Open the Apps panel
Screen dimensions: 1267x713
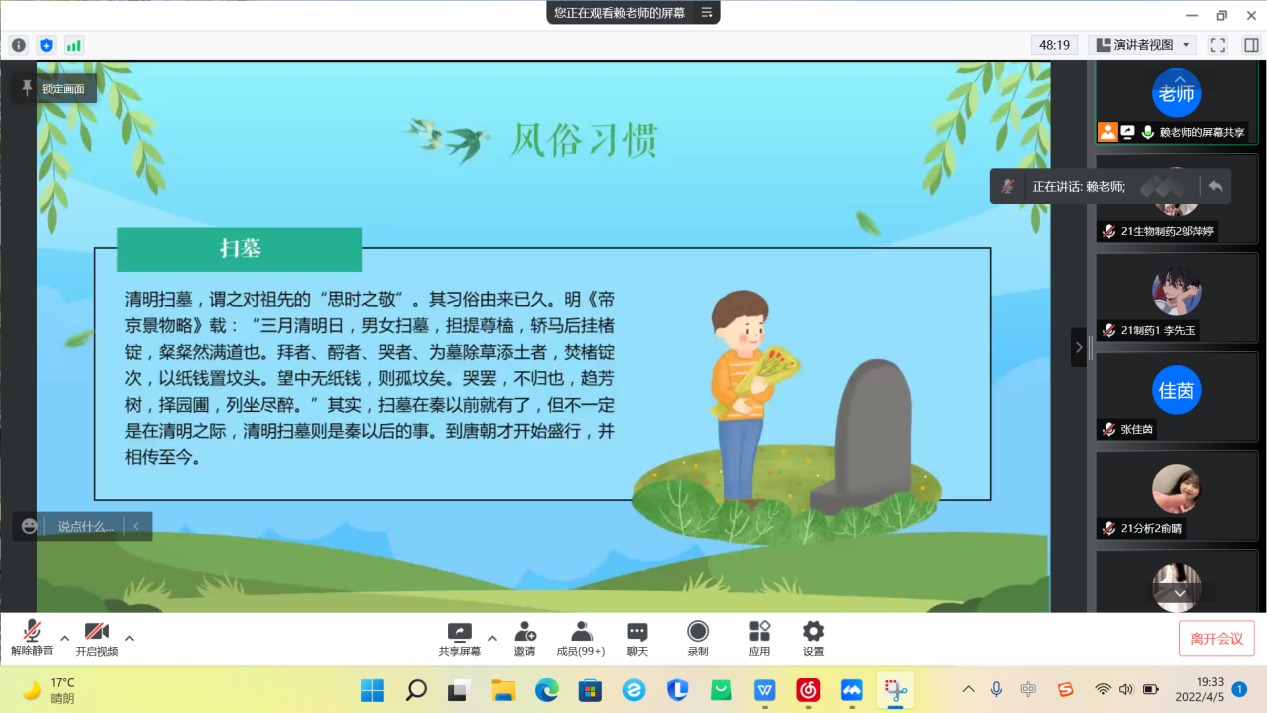pos(759,638)
